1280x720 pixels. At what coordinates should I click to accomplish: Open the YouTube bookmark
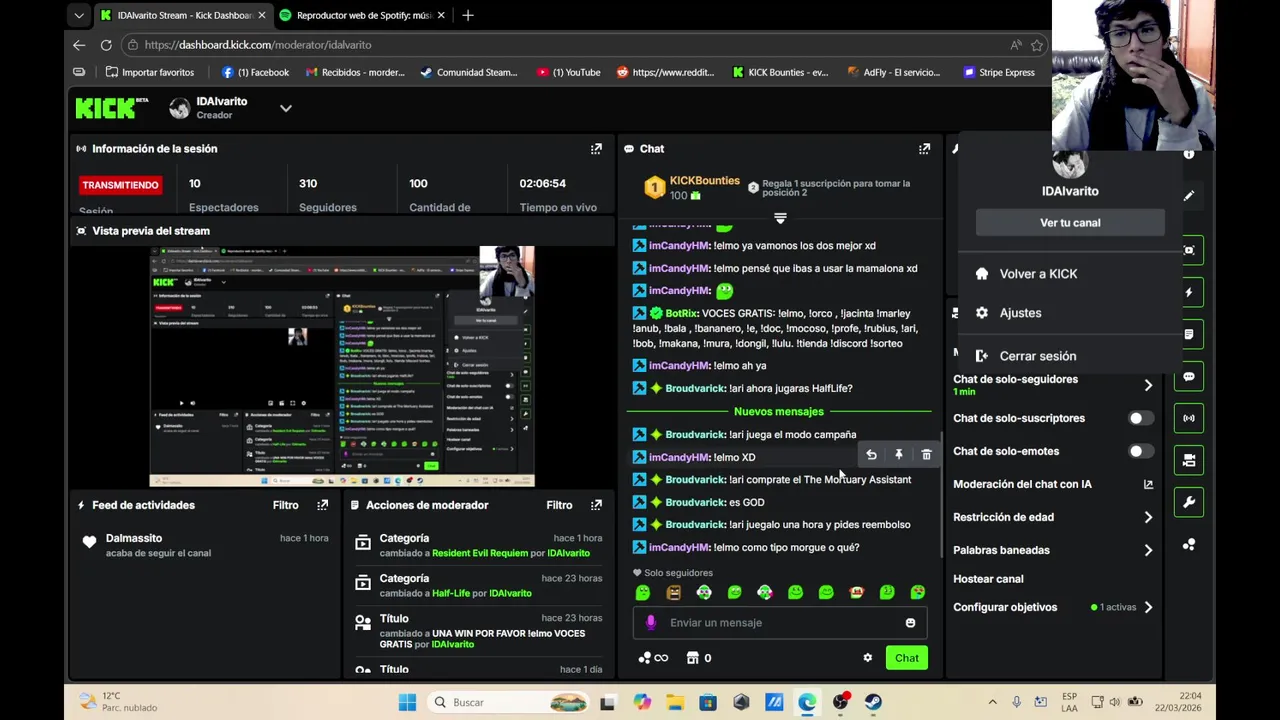click(x=568, y=72)
